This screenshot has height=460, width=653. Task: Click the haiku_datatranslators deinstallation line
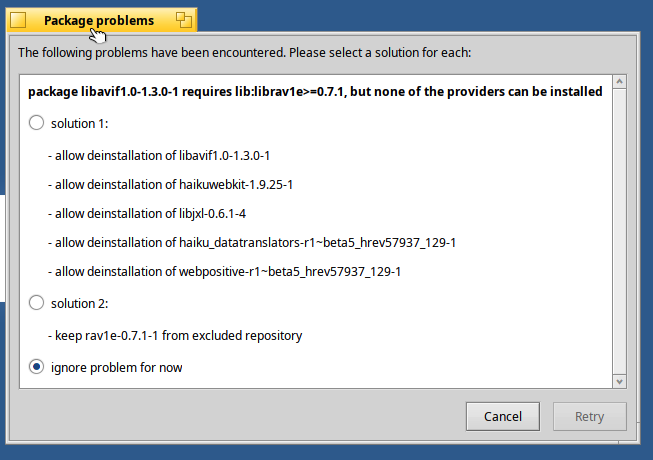pyautogui.click(x=252, y=242)
